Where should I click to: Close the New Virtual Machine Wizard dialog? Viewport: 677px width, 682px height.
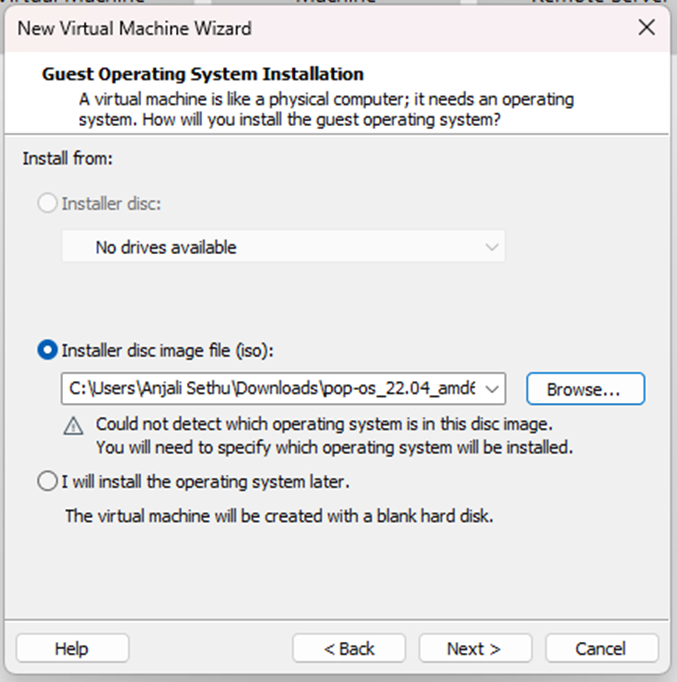point(647,28)
